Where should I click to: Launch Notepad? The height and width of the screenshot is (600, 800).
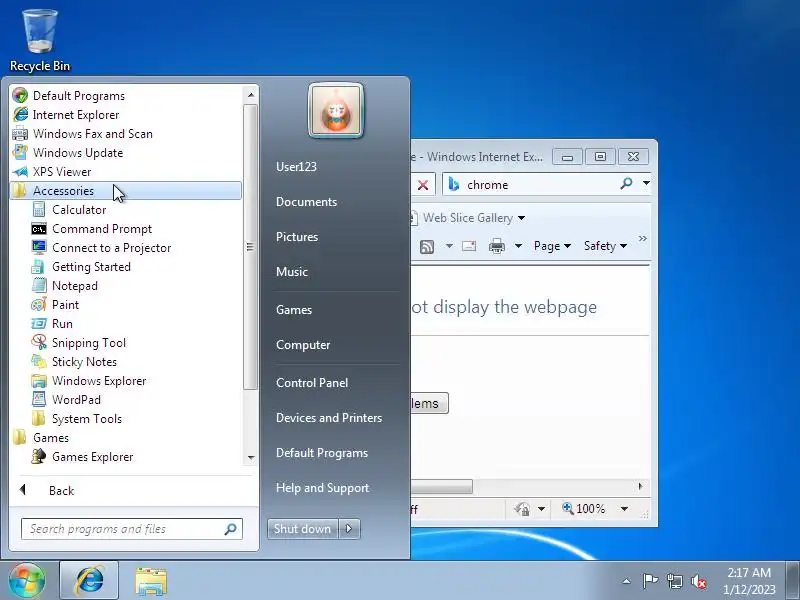65,286
